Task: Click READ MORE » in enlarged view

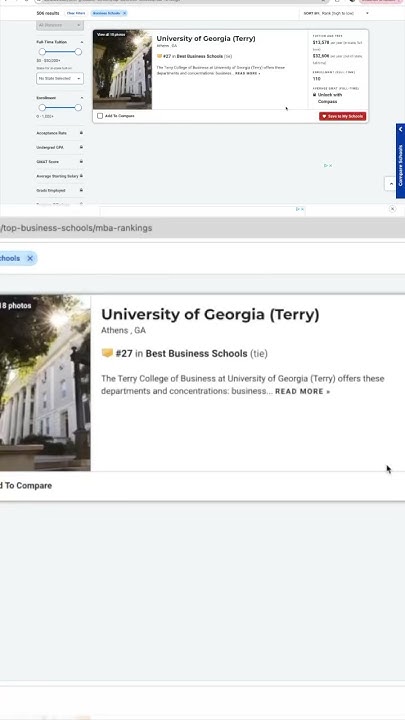Action: 302,391
